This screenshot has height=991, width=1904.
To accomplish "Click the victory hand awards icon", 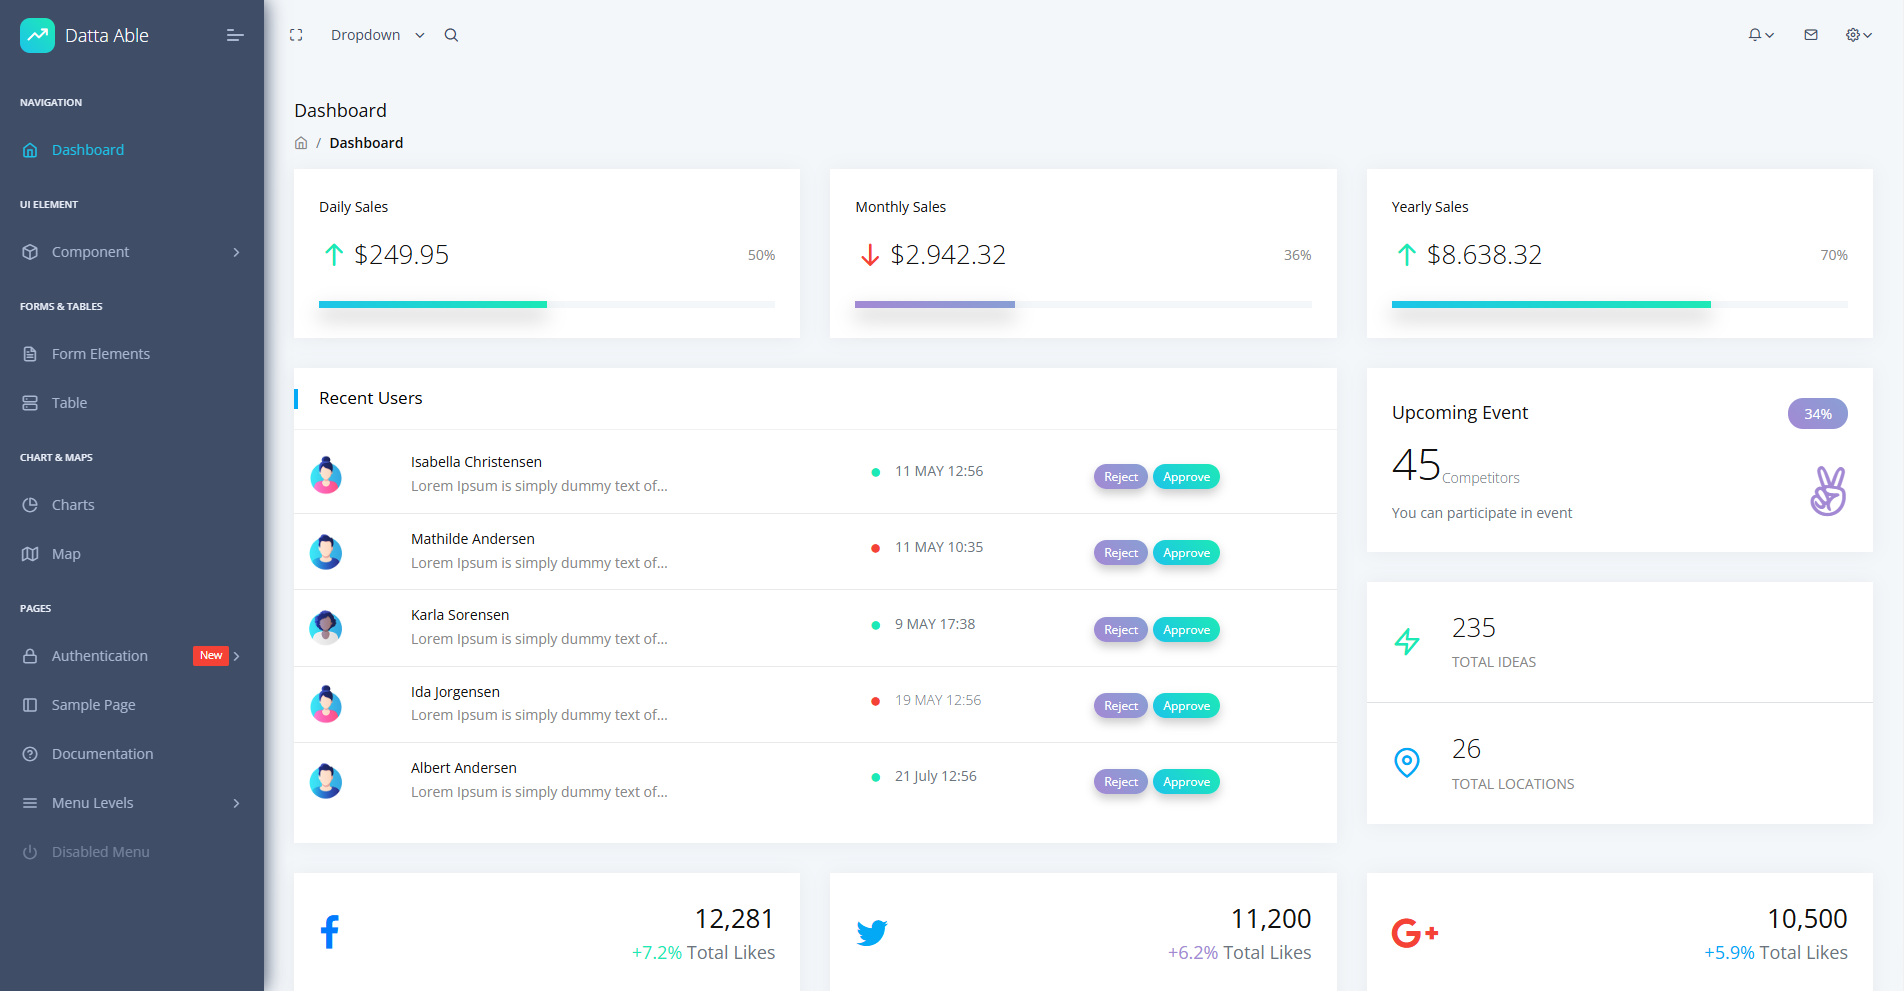I will 1828,491.
